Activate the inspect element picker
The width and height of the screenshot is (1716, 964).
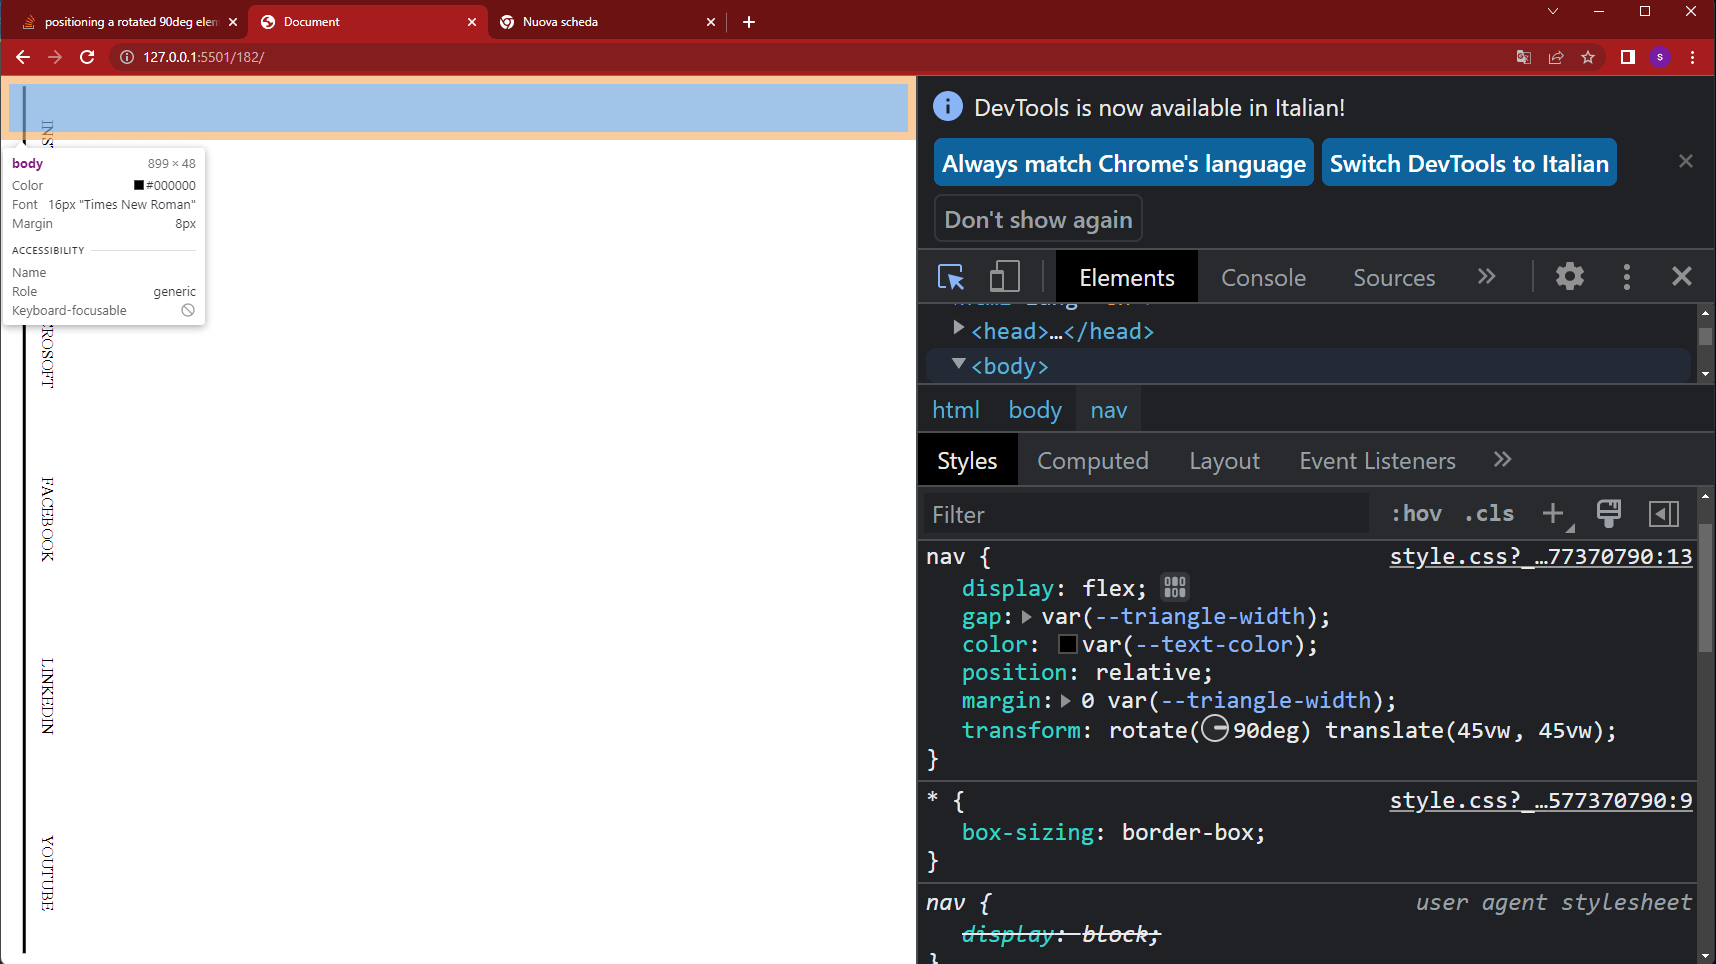coord(951,277)
